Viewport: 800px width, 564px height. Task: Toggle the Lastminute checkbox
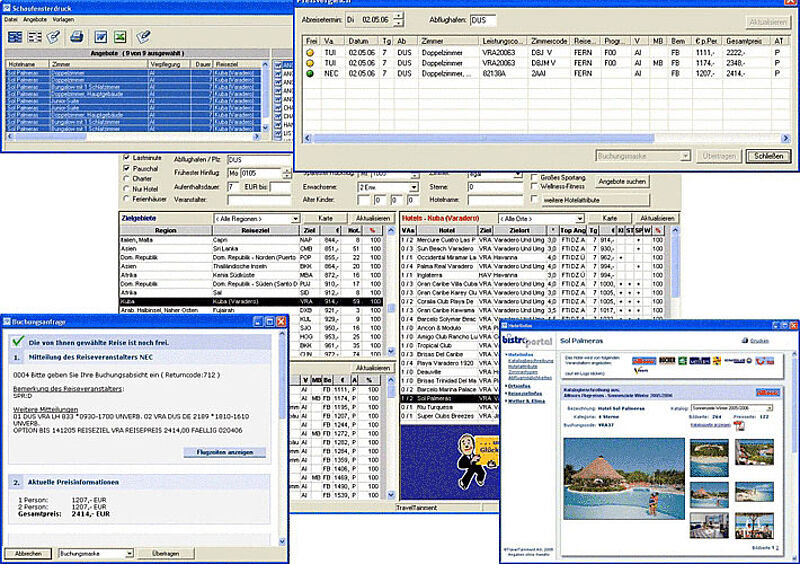pyautogui.click(x=127, y=158)
